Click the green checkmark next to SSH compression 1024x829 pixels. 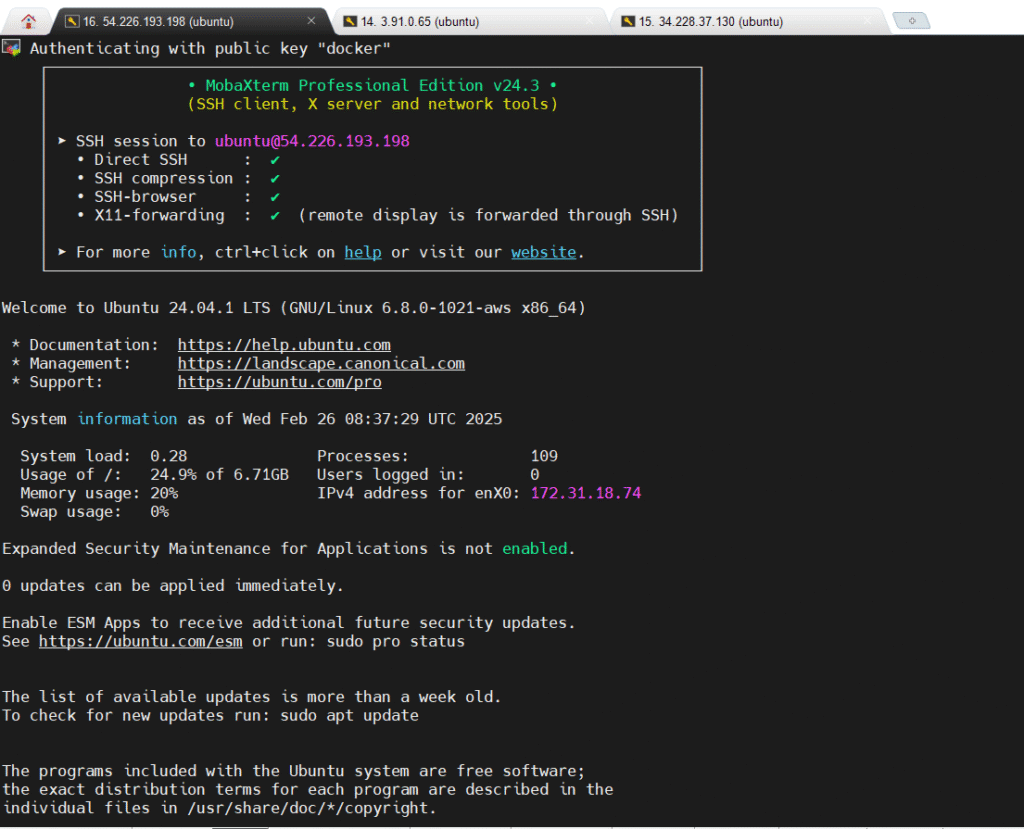pyautogui.click(x=274, y=178)
